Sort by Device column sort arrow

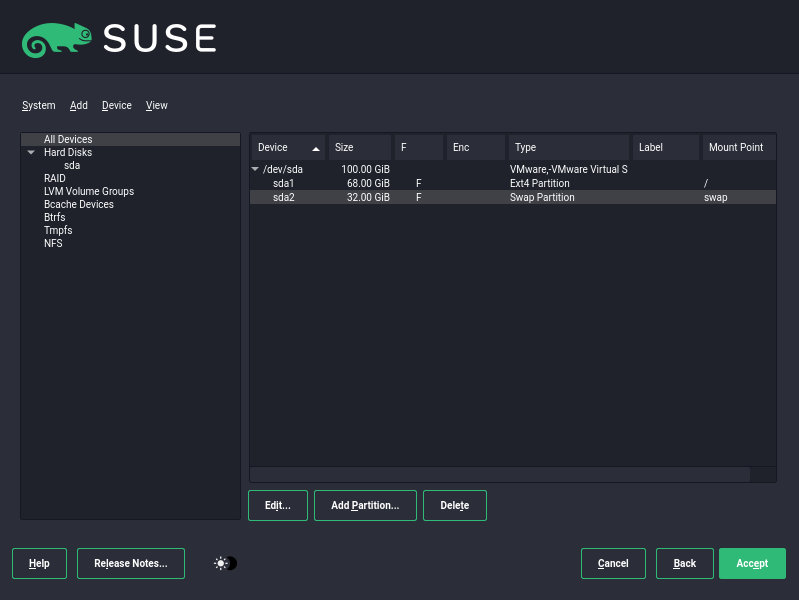click(x=316, y=148)
